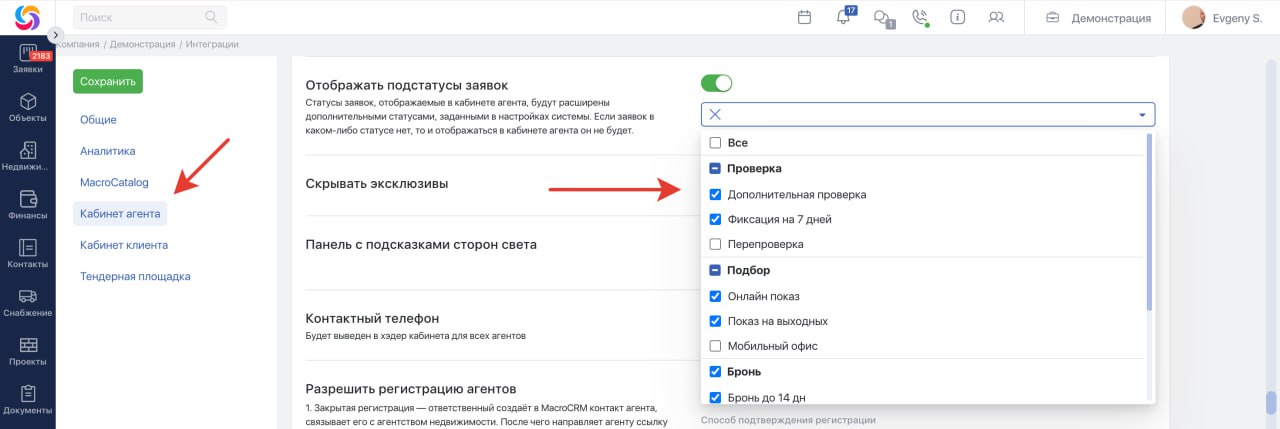Open Финансы wallet icon in sidebar
1280x429 pixels.
27,203
